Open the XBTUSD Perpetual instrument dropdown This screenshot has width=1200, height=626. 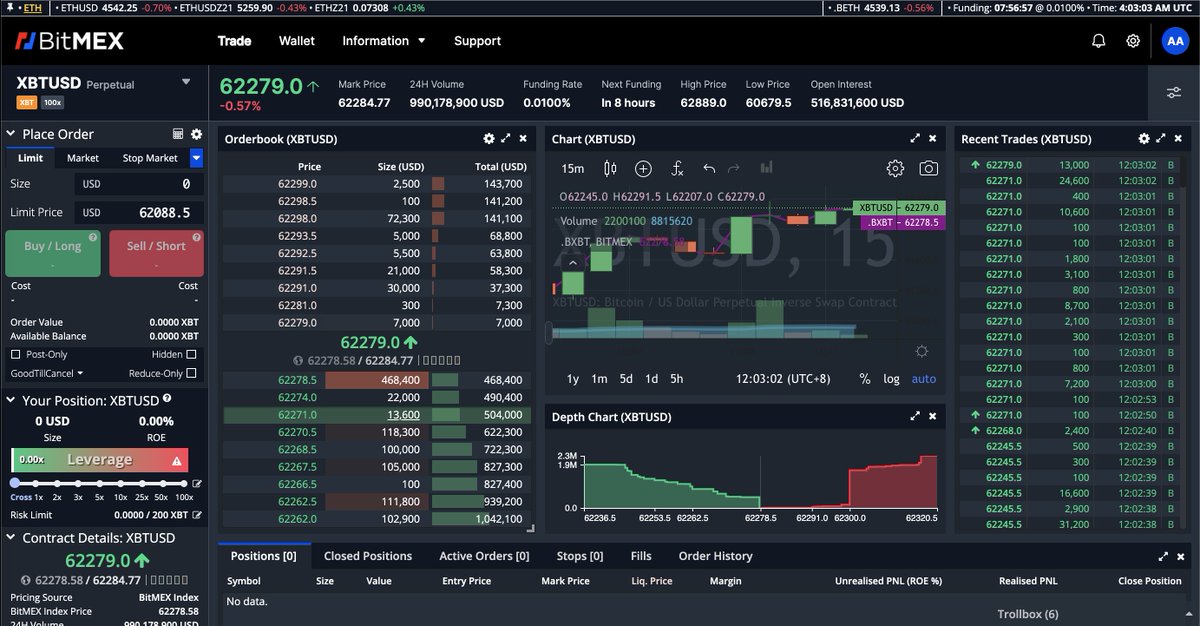point(186,83)
